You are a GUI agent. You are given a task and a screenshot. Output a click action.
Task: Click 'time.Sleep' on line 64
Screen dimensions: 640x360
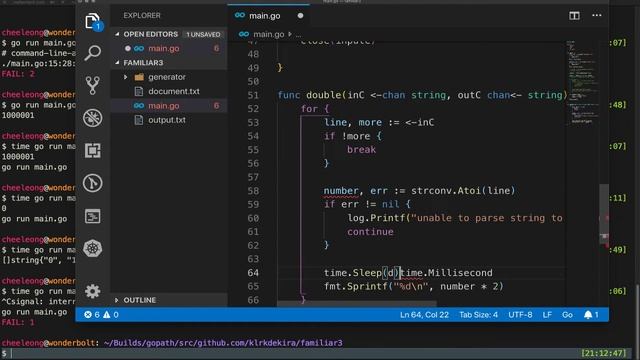(x=353, y=273)
